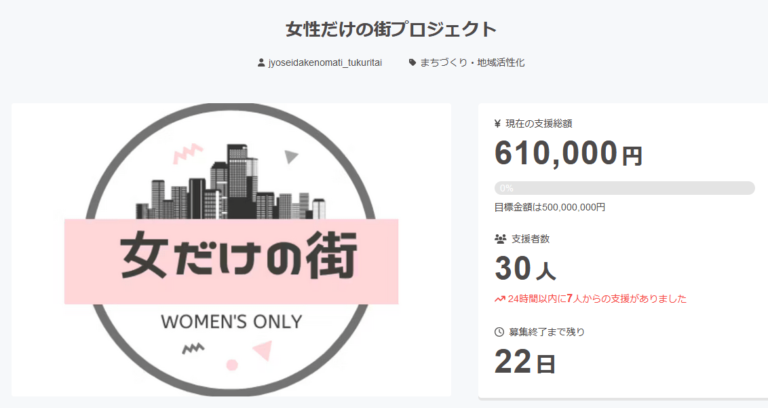Viewport: 768px width, 408px height.
Task: Click the 0% funding progress bar
Action: click(x=624, y=188)
